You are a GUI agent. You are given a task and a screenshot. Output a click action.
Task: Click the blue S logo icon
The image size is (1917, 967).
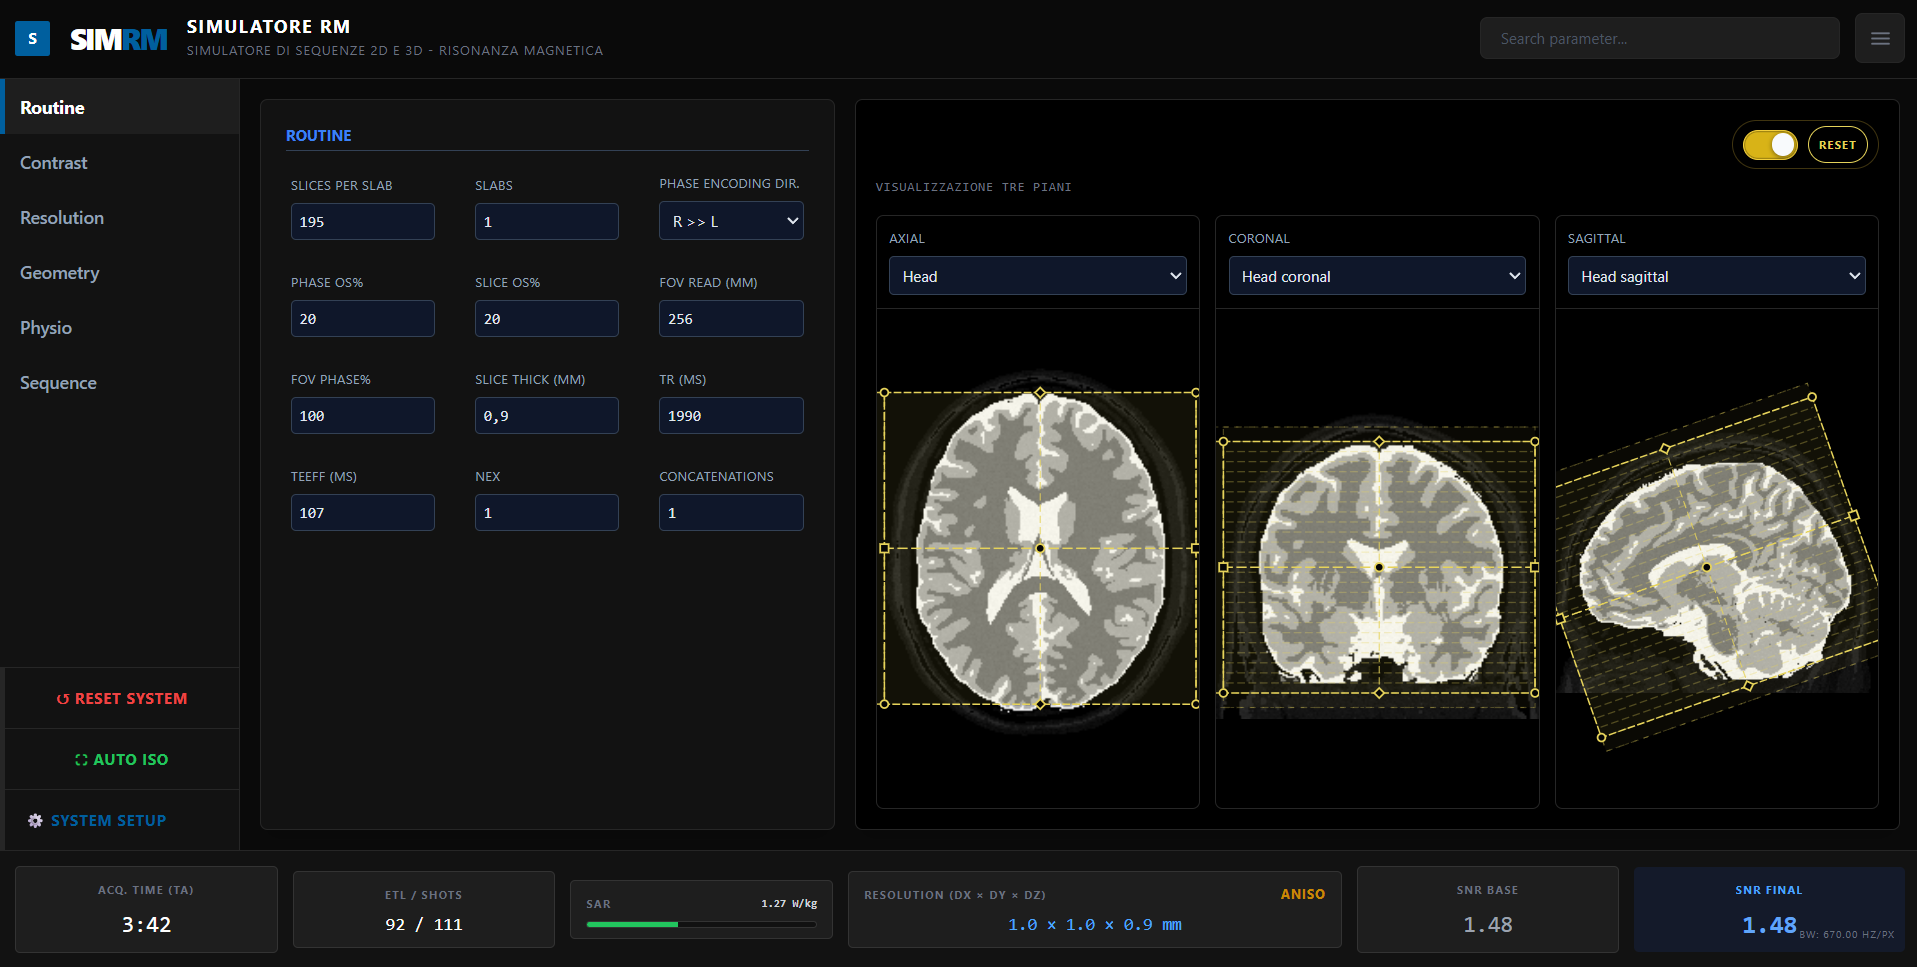point(32,39)
